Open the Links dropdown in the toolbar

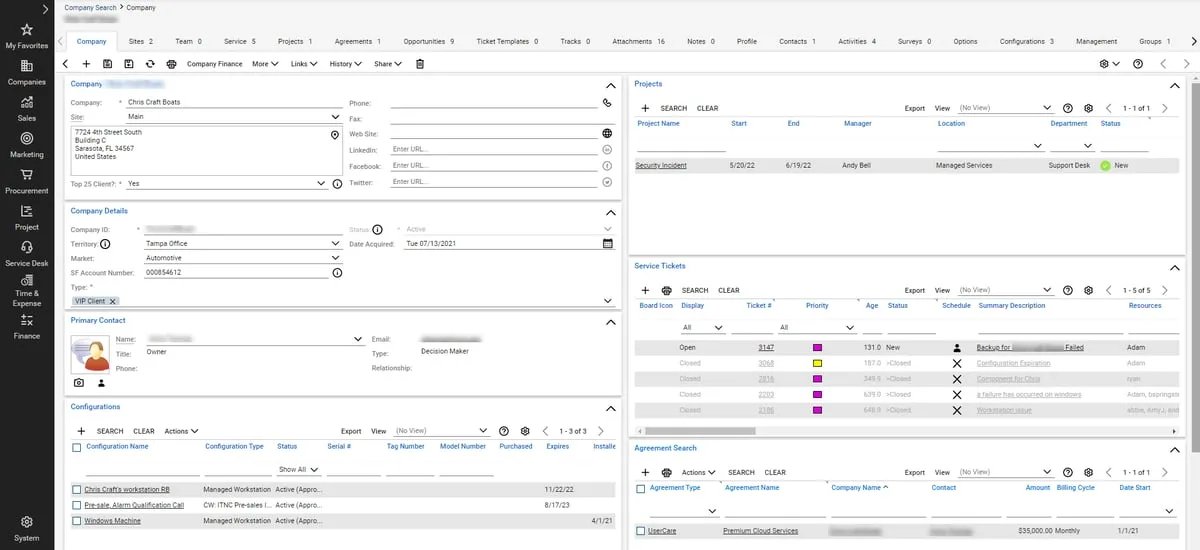304,64
